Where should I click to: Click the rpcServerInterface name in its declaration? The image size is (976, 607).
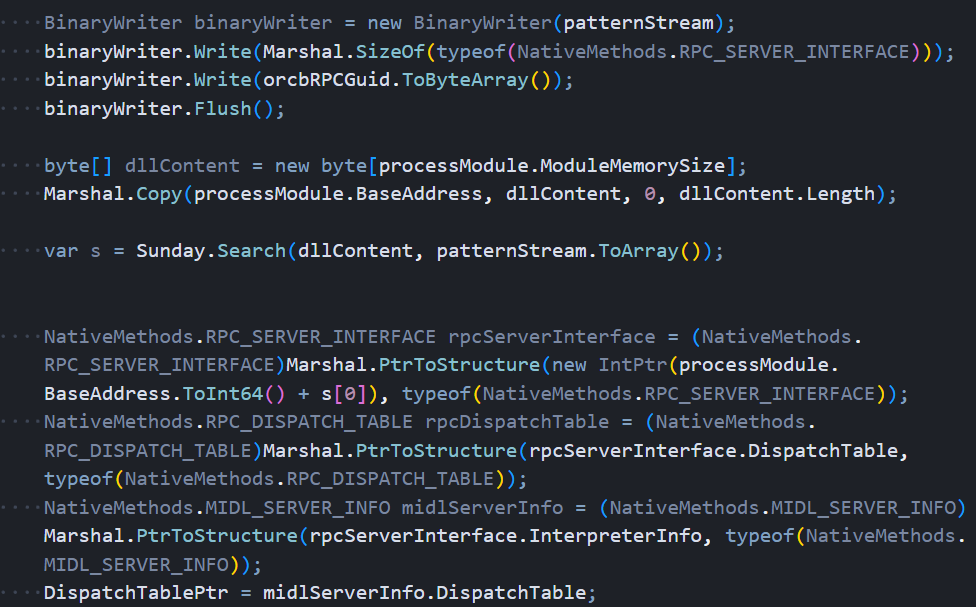[x=551, y=337]
